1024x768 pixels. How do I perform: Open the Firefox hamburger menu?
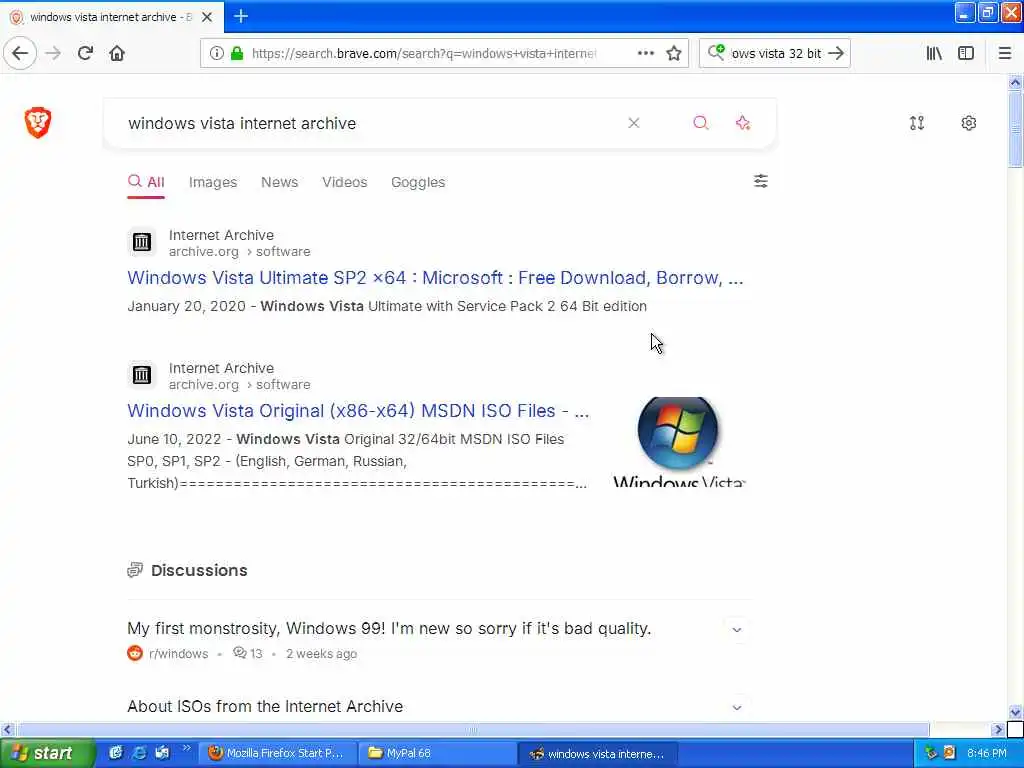pos(1005,53)
